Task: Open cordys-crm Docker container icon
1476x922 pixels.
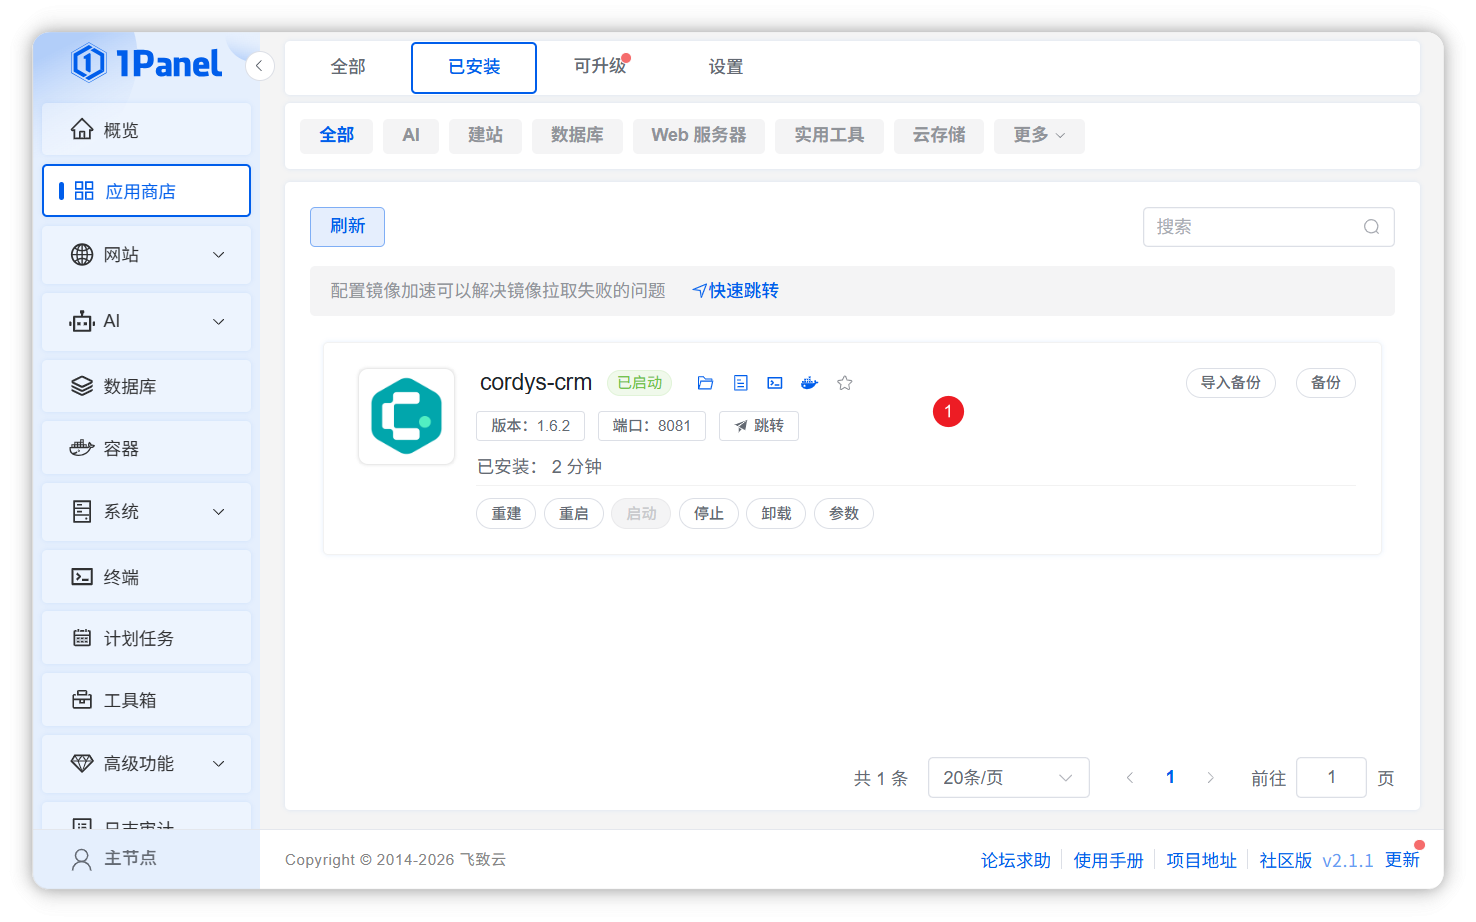Action: (810, 383)
